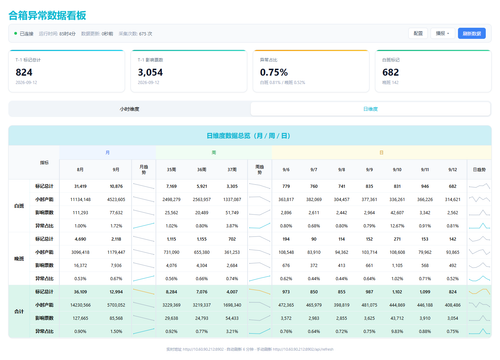Click the 10,876 cell
Image resolution: width=500 pixels, height=360 pixels.
116,186
